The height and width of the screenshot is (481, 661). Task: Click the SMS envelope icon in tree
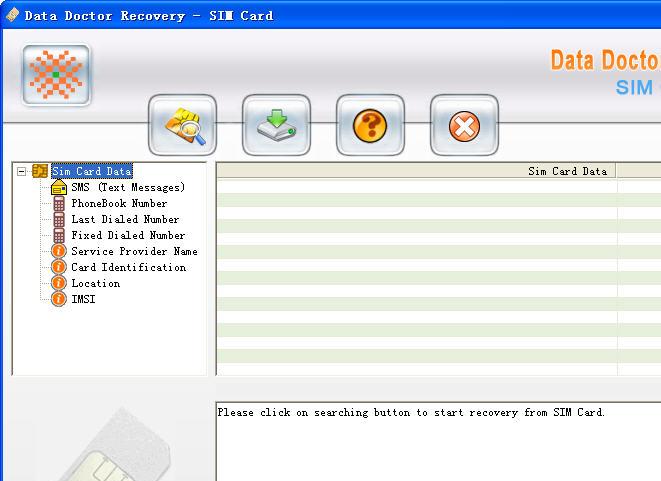[59, 187]
